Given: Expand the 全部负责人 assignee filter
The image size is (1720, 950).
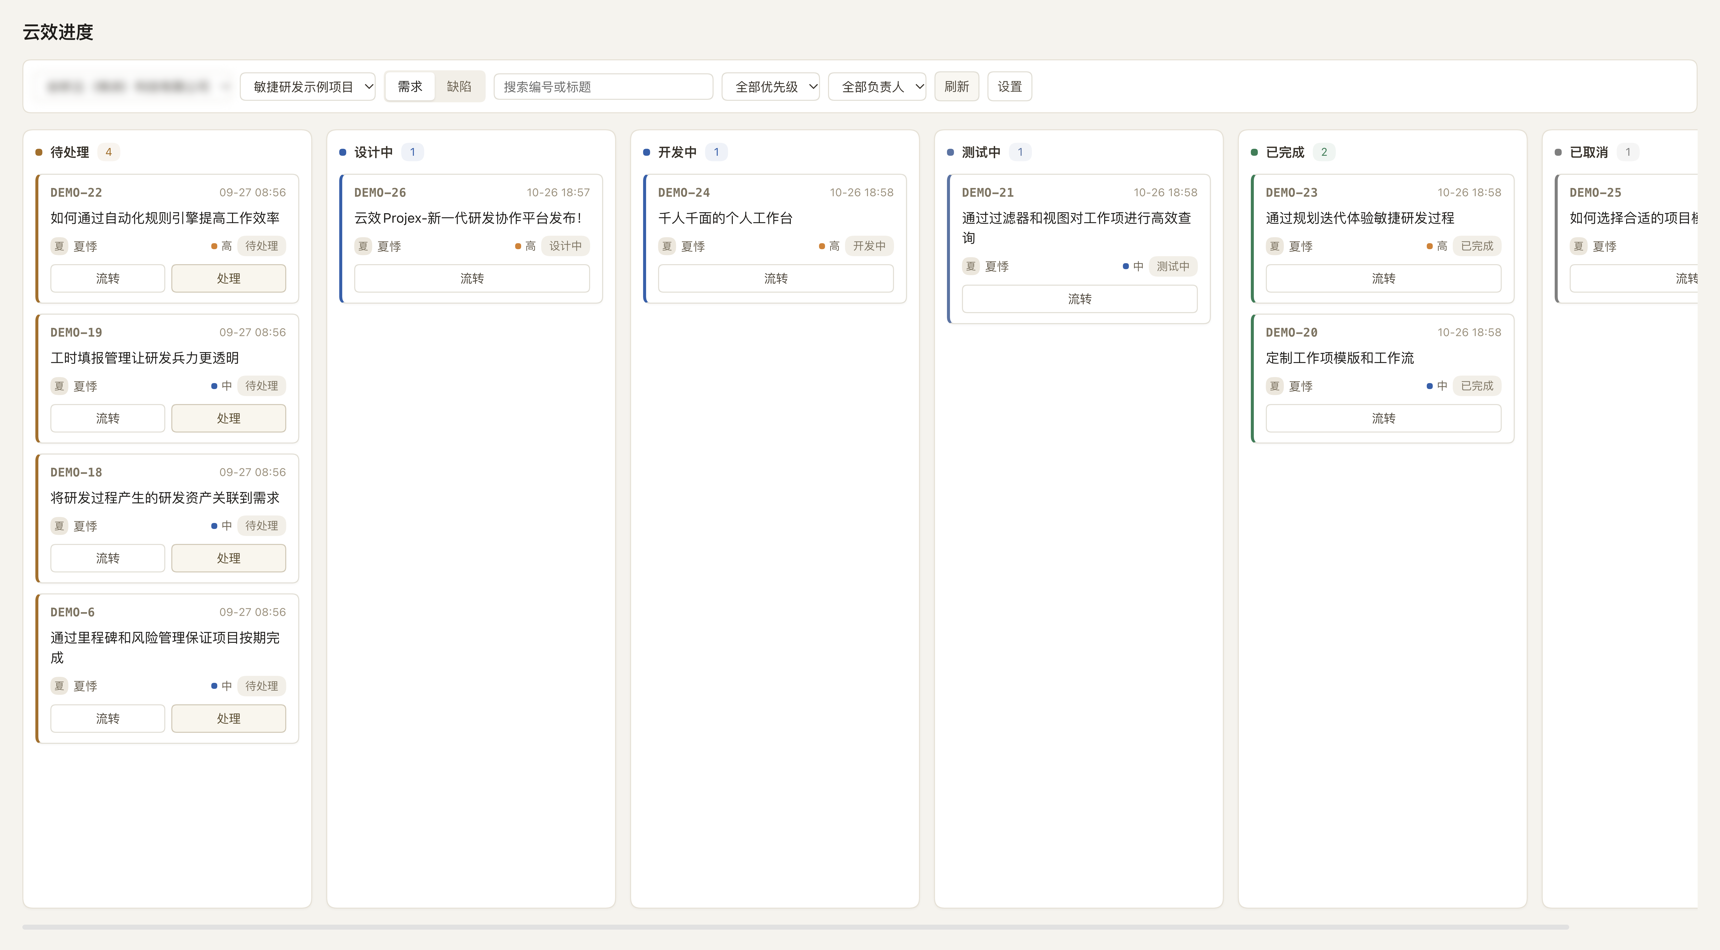Looking at the screenshot, I should pos(877,87).
